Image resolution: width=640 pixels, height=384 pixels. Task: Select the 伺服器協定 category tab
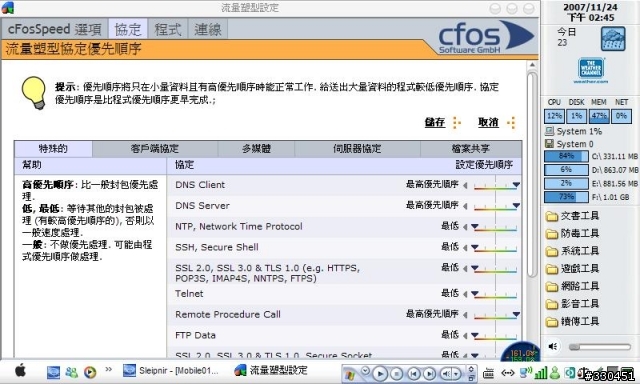[x=357, y=149]
